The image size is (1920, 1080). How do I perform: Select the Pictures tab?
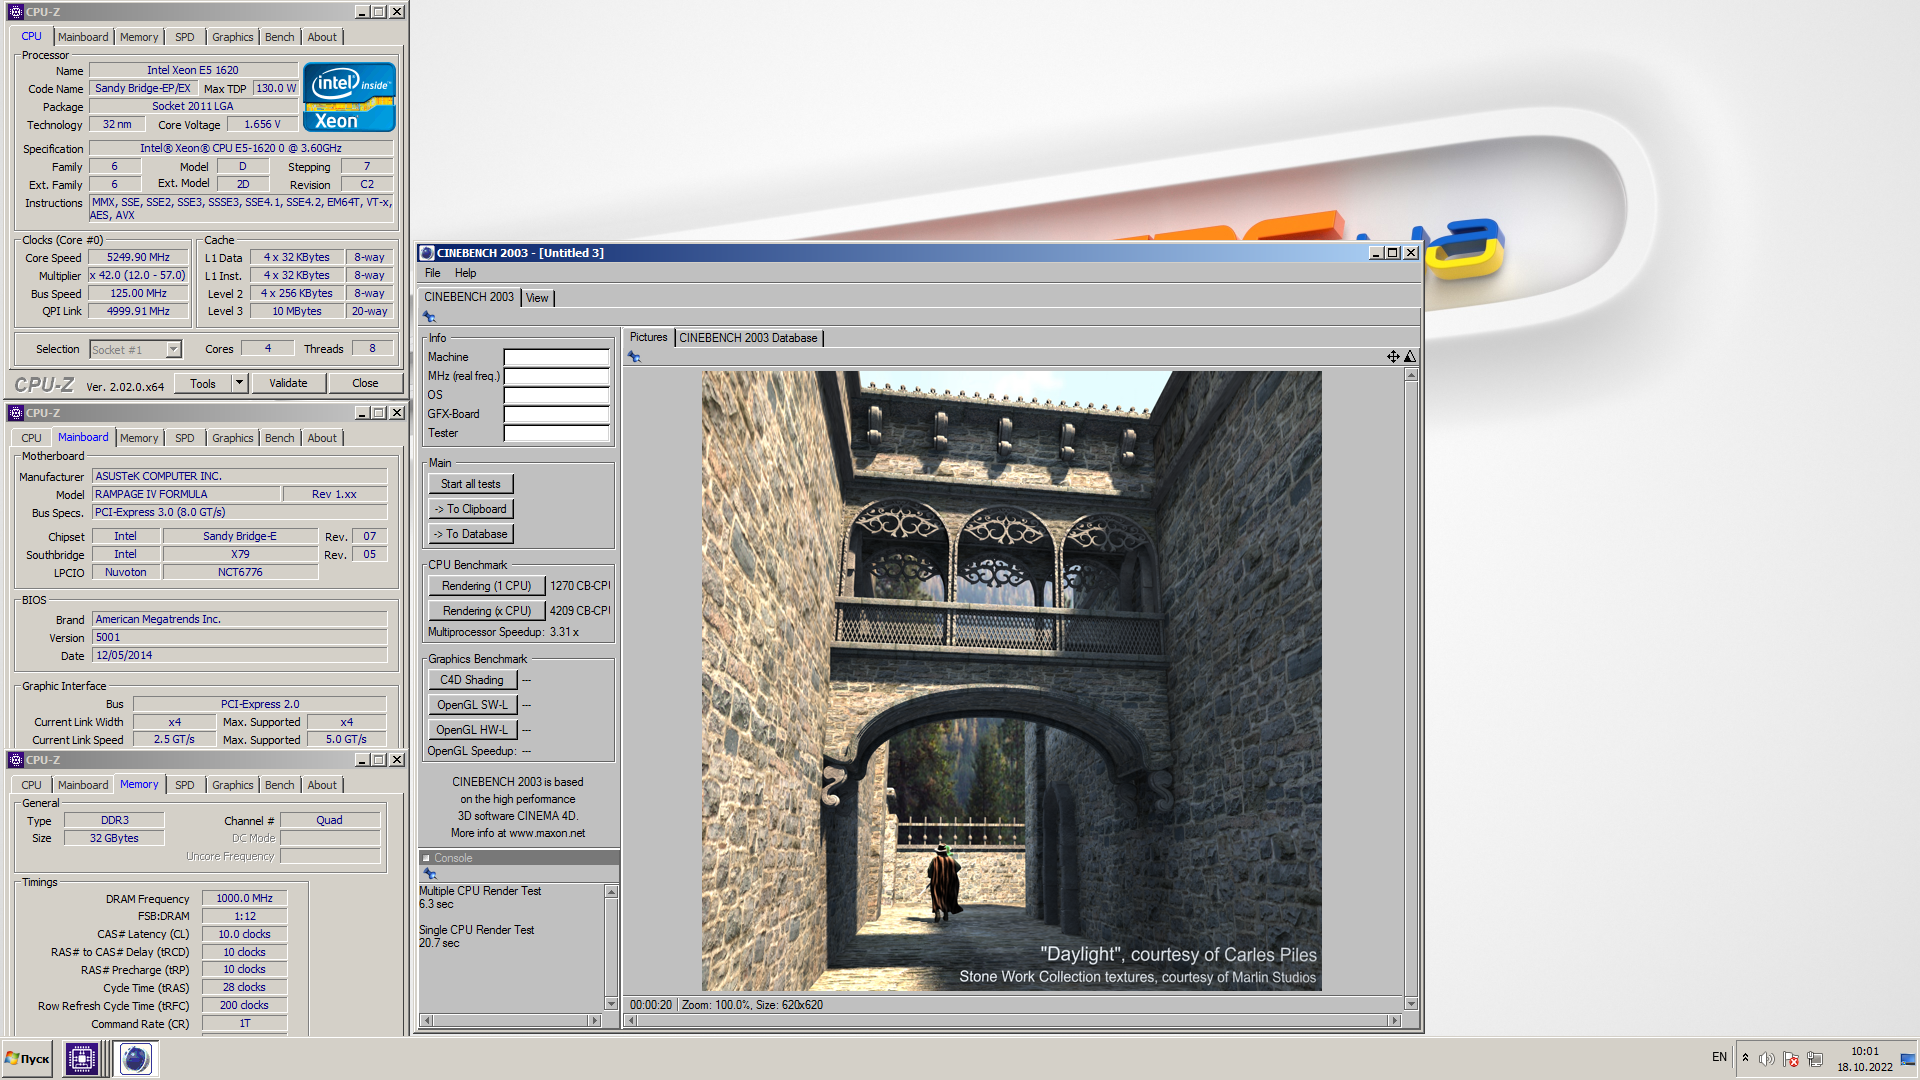(648, 337)
